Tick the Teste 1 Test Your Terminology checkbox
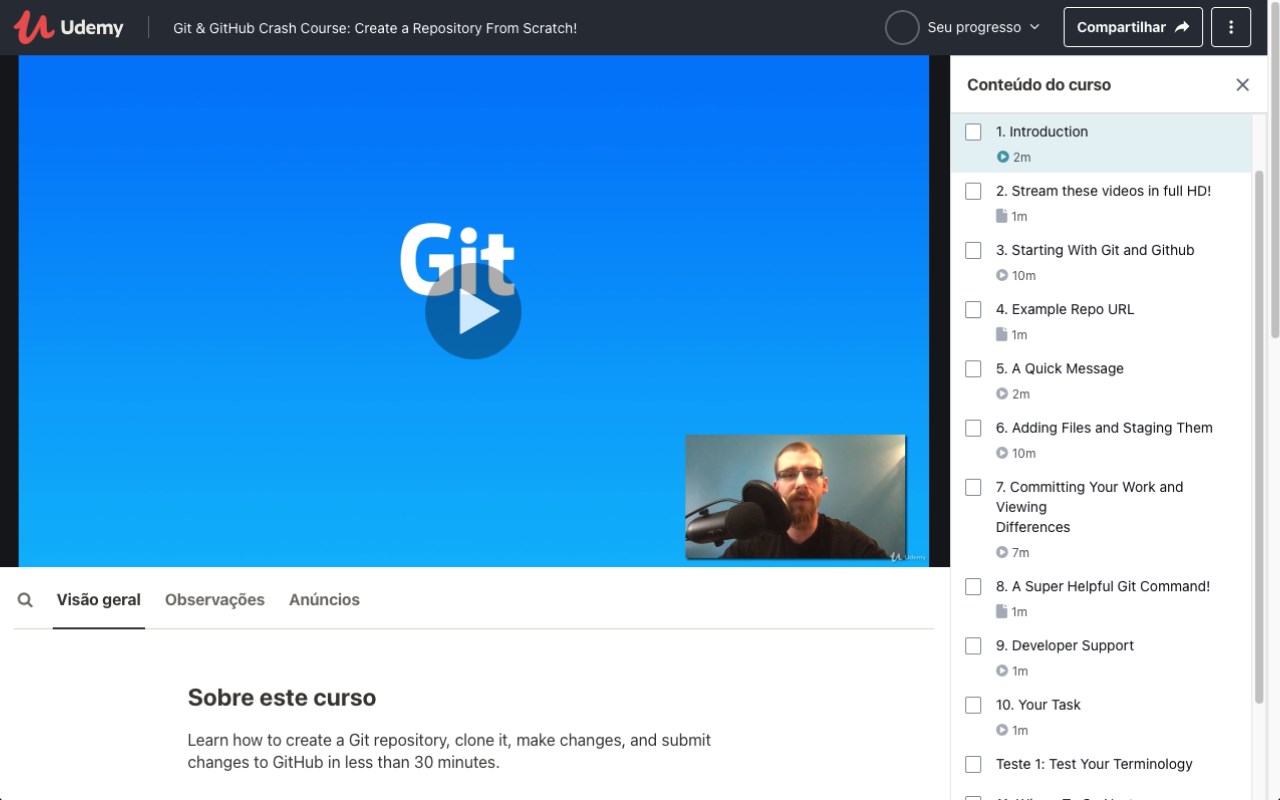The height and width of the screenshot is (800, 1280). (x=973, y=764)
